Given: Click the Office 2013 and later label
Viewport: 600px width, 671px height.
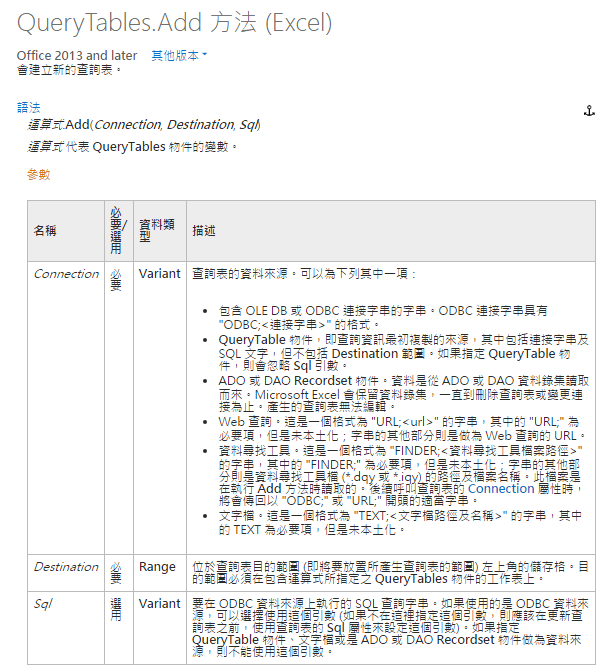Looking at the screenshot, I should 77,56.
